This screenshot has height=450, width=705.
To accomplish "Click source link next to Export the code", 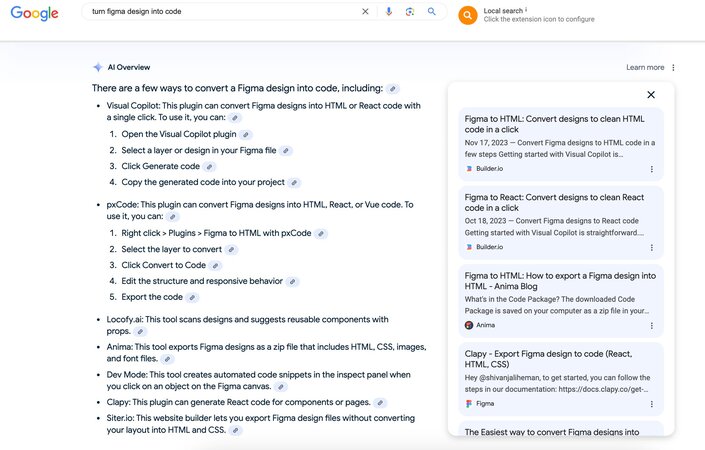I will (192, 297).
